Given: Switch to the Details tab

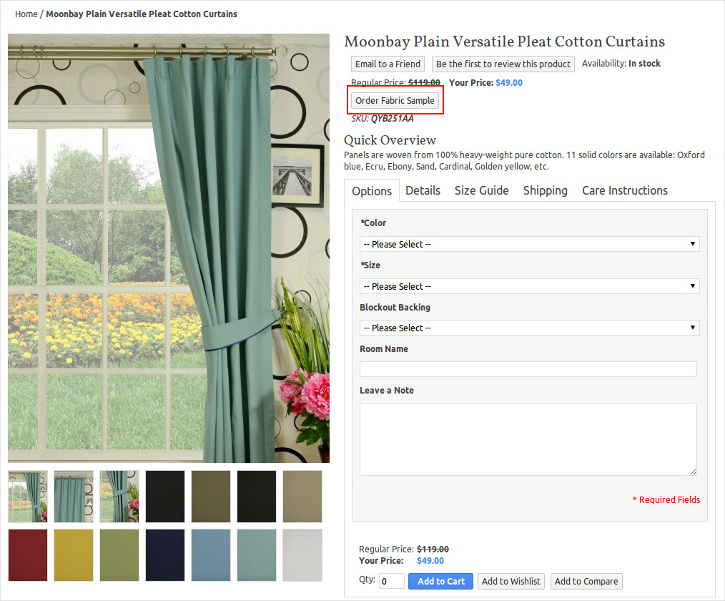Looking at the screenshot, I should pyautogui.click(x=423, y=190).
